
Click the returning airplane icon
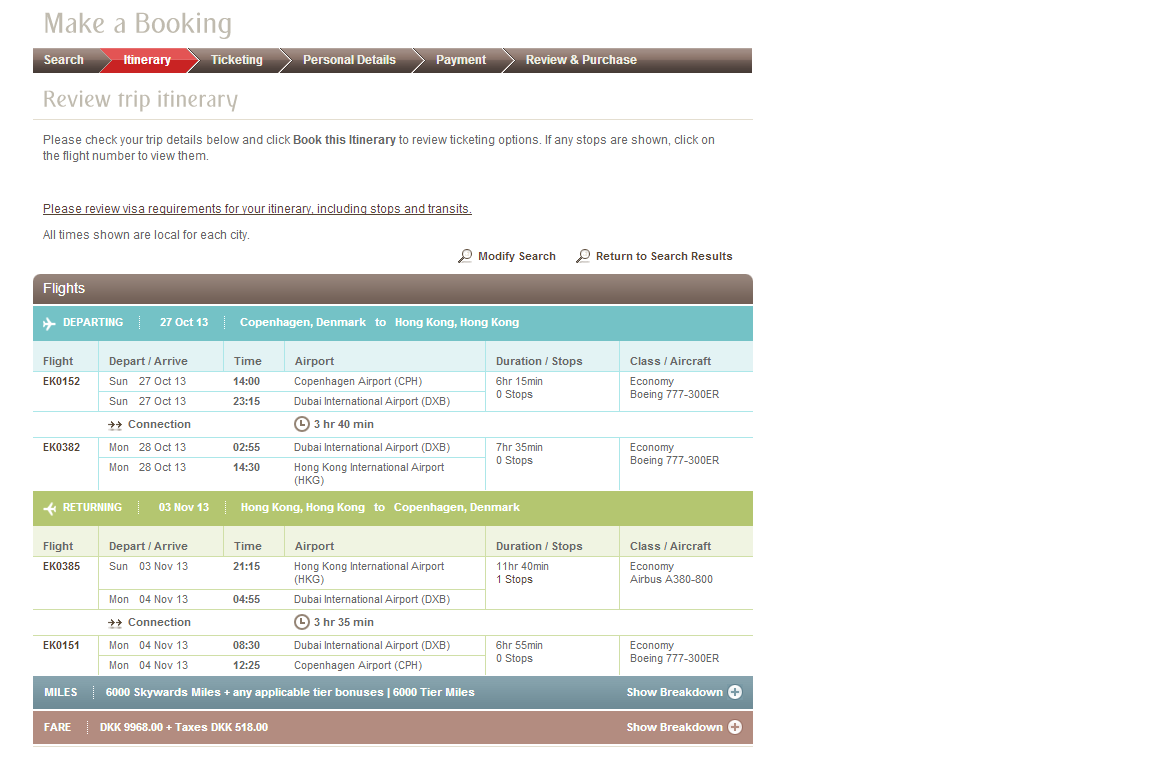pos(50,508)
